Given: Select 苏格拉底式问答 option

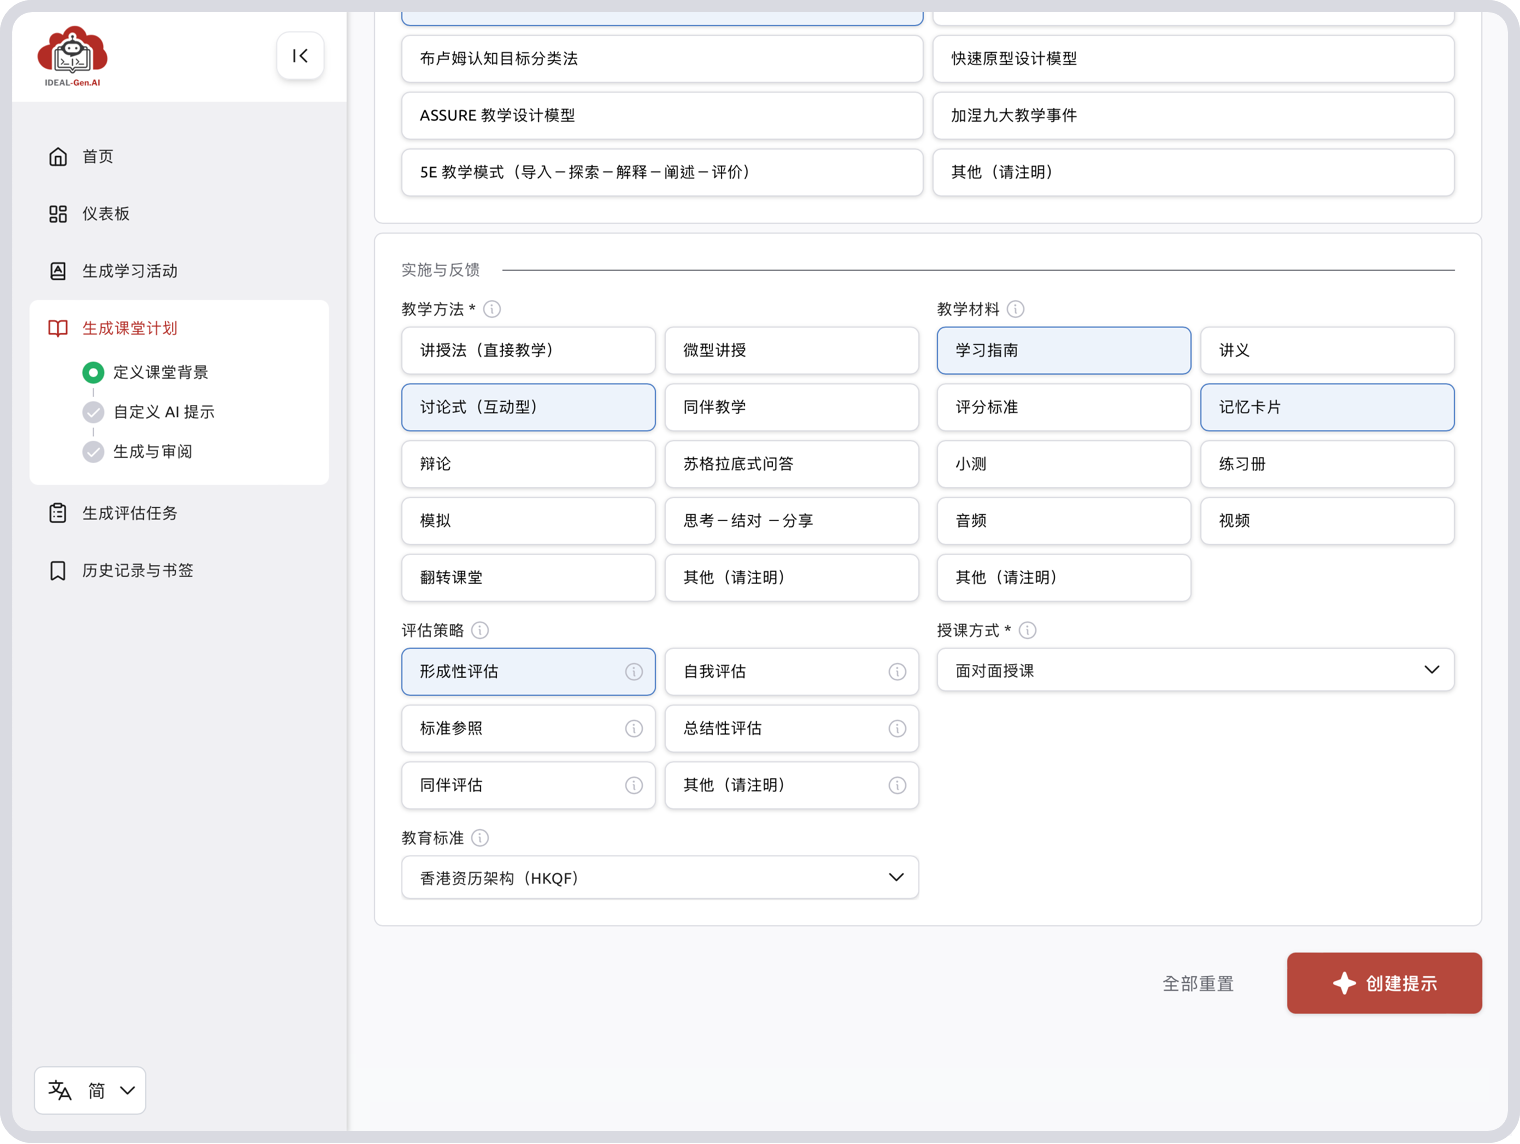Looking at the screenshot, I should pos(792,464).
